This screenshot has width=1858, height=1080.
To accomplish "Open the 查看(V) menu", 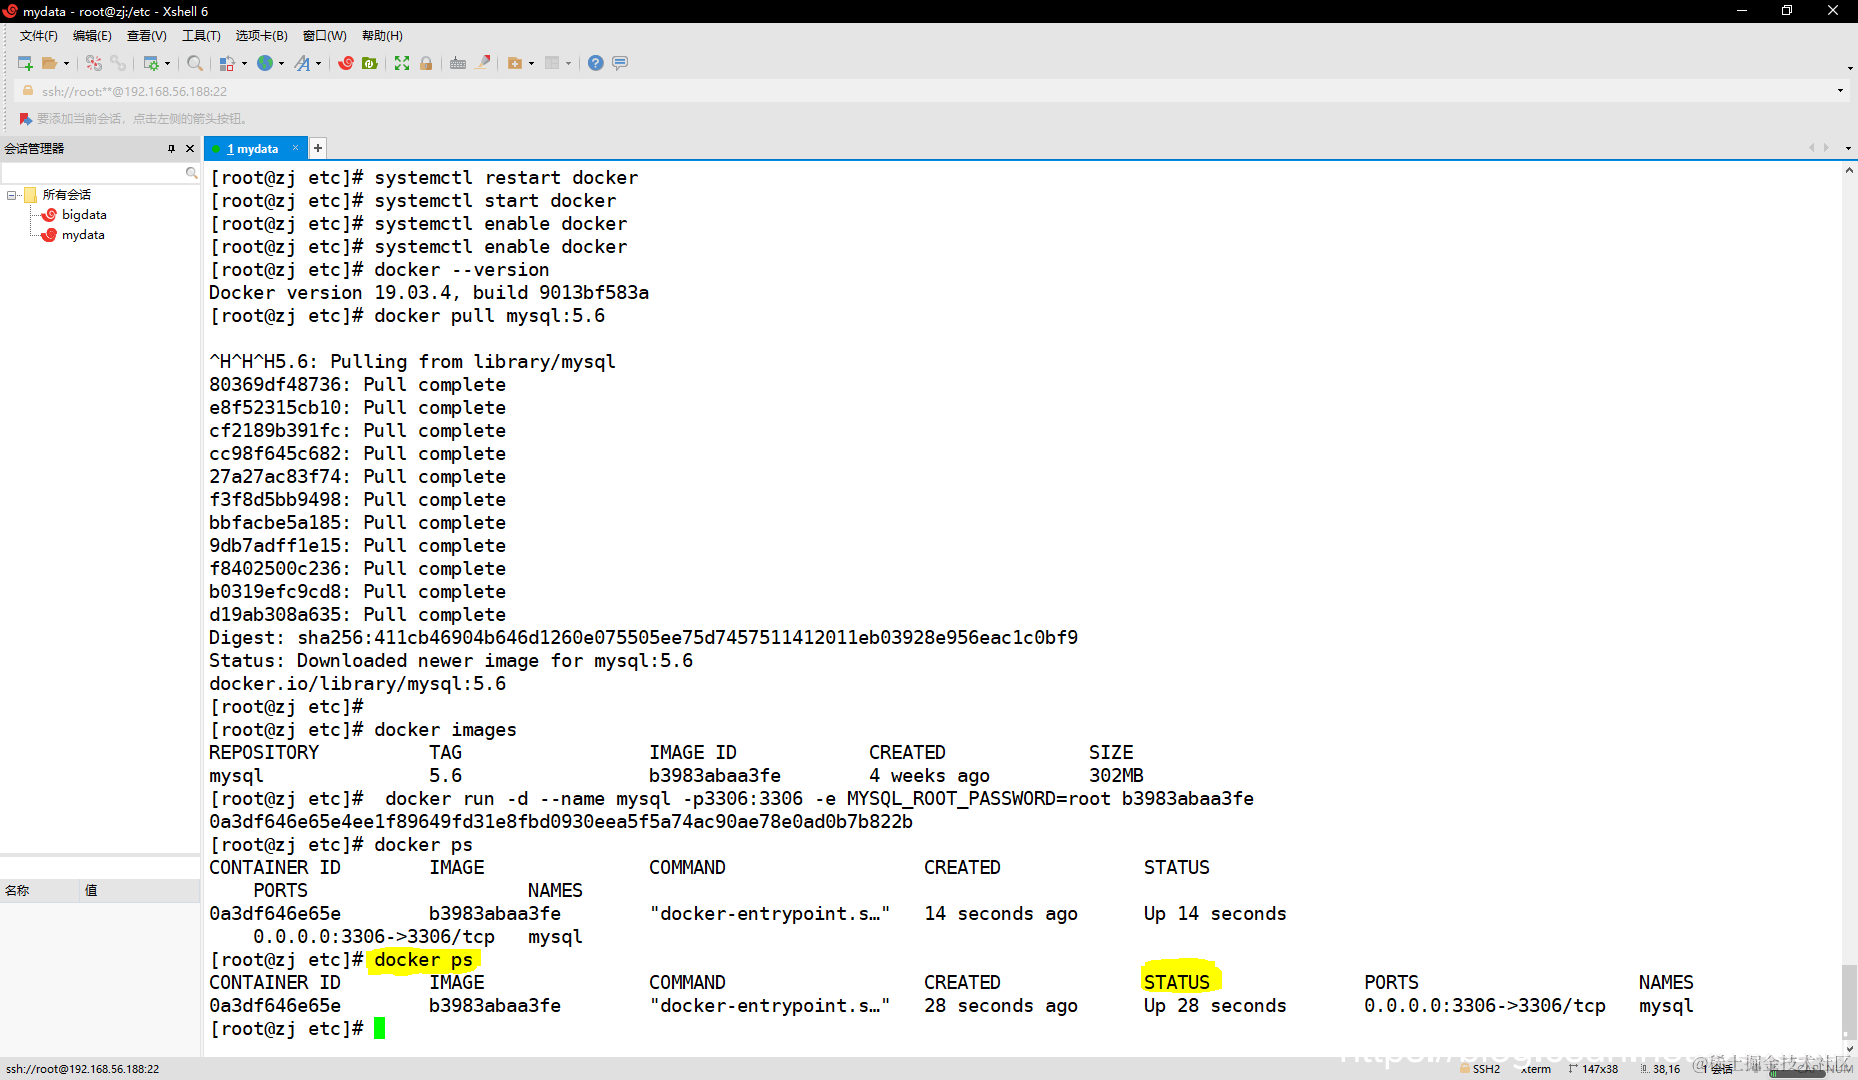I will click(147, 36).
